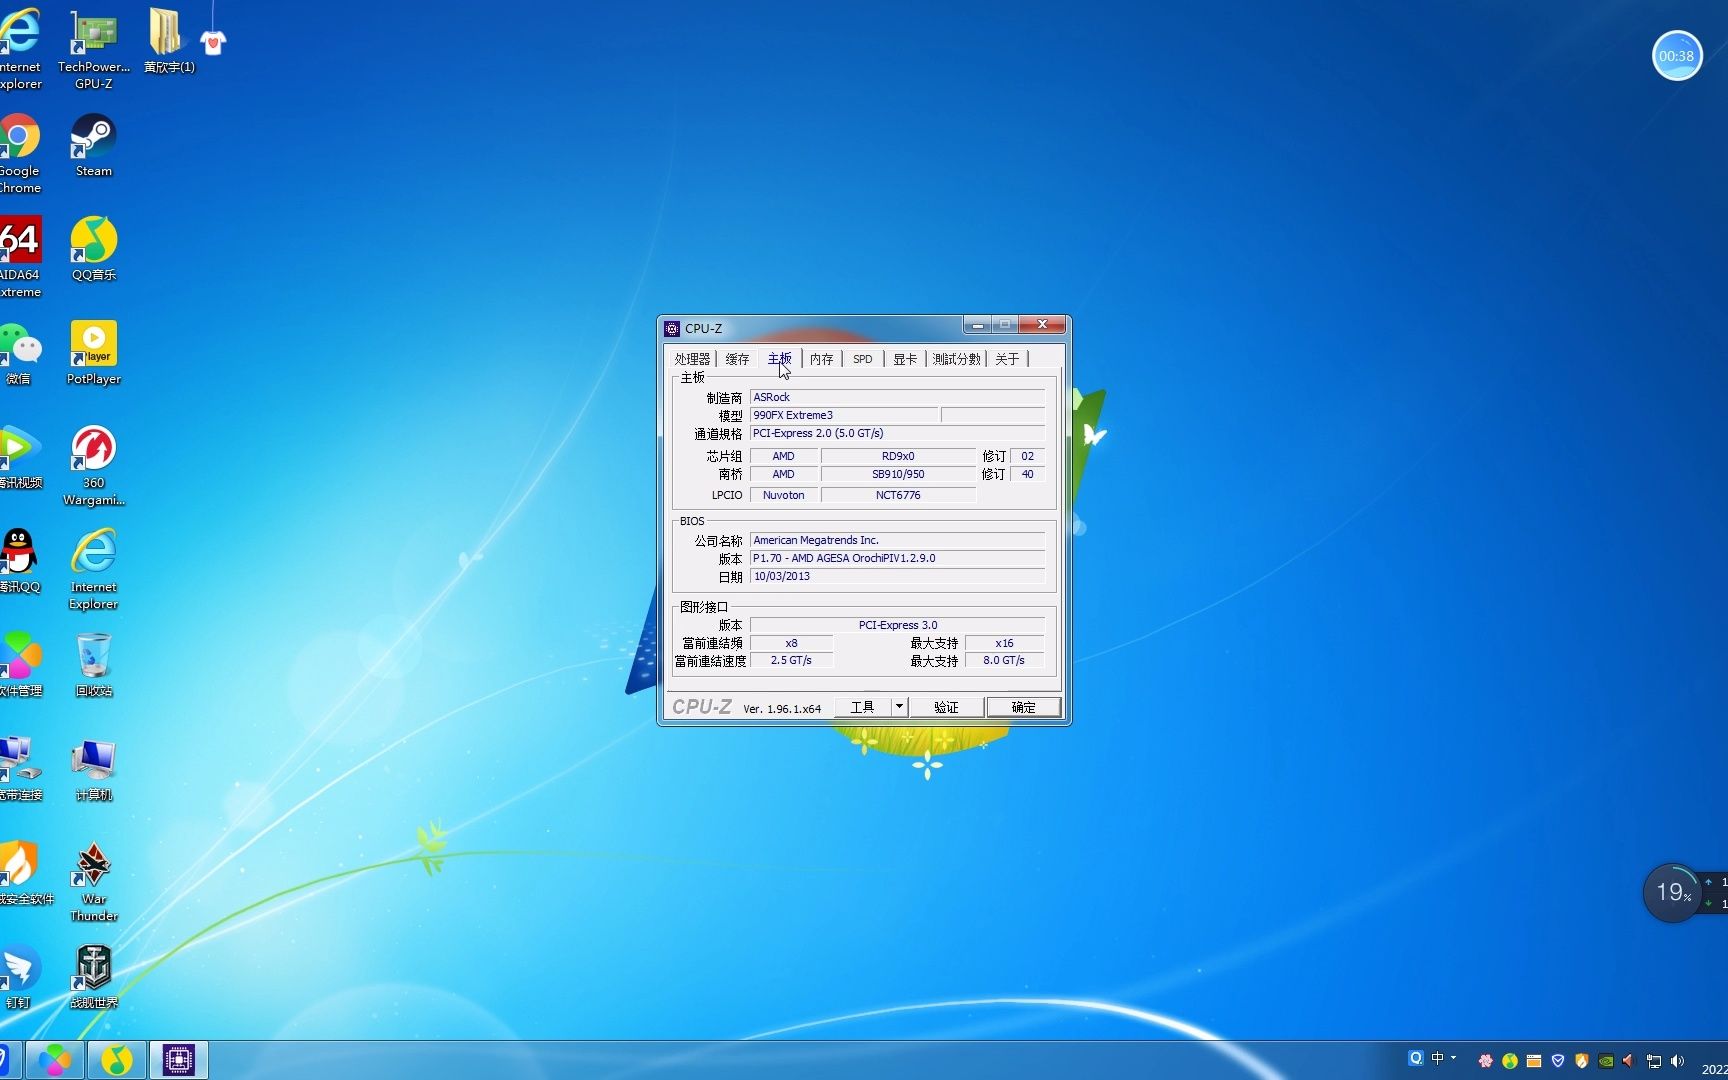Click the max supported 8.0 GT/s value
Screen dimensions: 1728x1080
click(1004, 660)
